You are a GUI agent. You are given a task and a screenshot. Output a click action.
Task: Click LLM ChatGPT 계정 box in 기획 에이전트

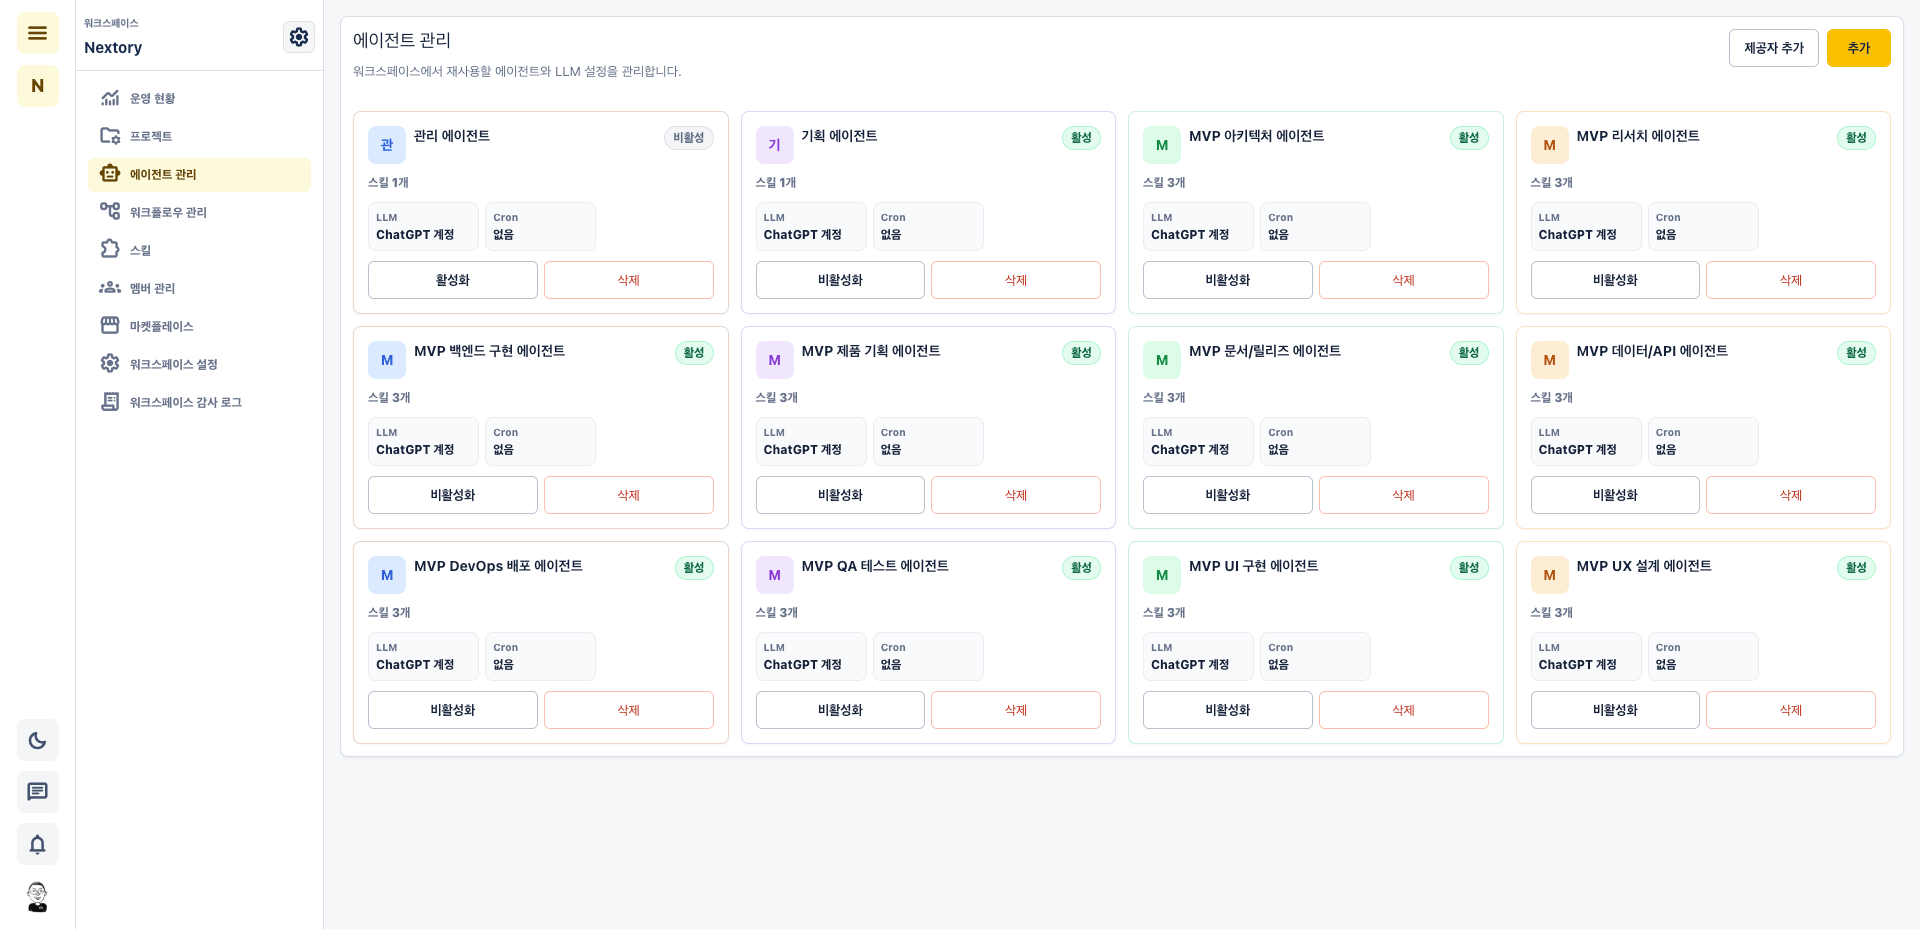tap(811, 226)
